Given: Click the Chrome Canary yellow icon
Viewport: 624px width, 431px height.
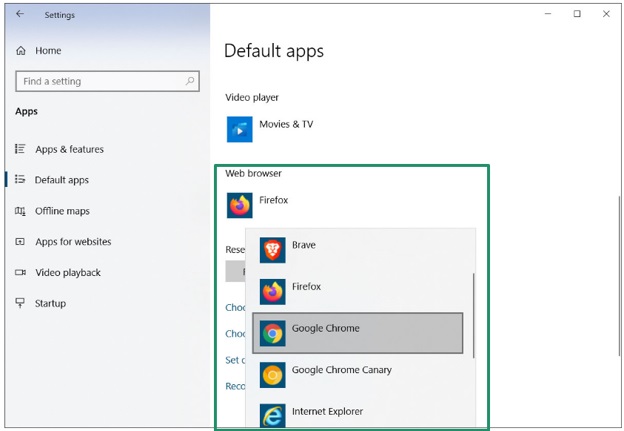Looking at the screenshot, I should (273, 375).
